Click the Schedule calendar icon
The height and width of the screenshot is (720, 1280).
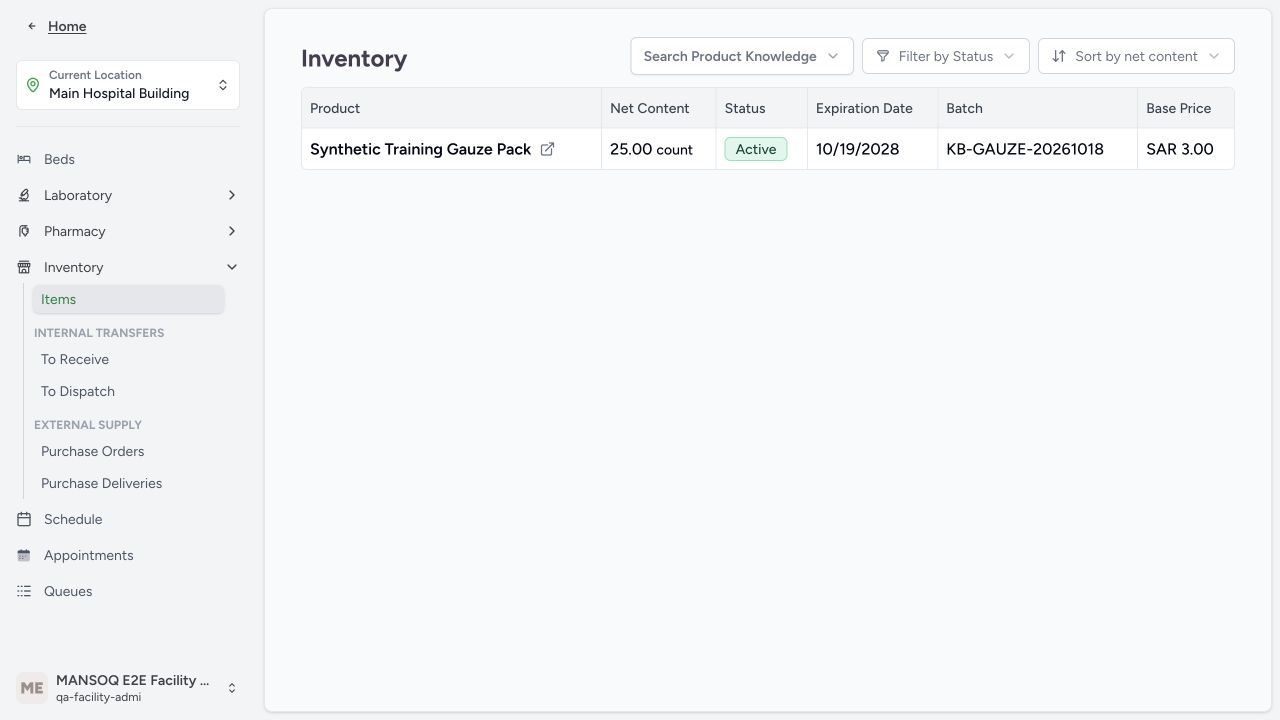24,519
